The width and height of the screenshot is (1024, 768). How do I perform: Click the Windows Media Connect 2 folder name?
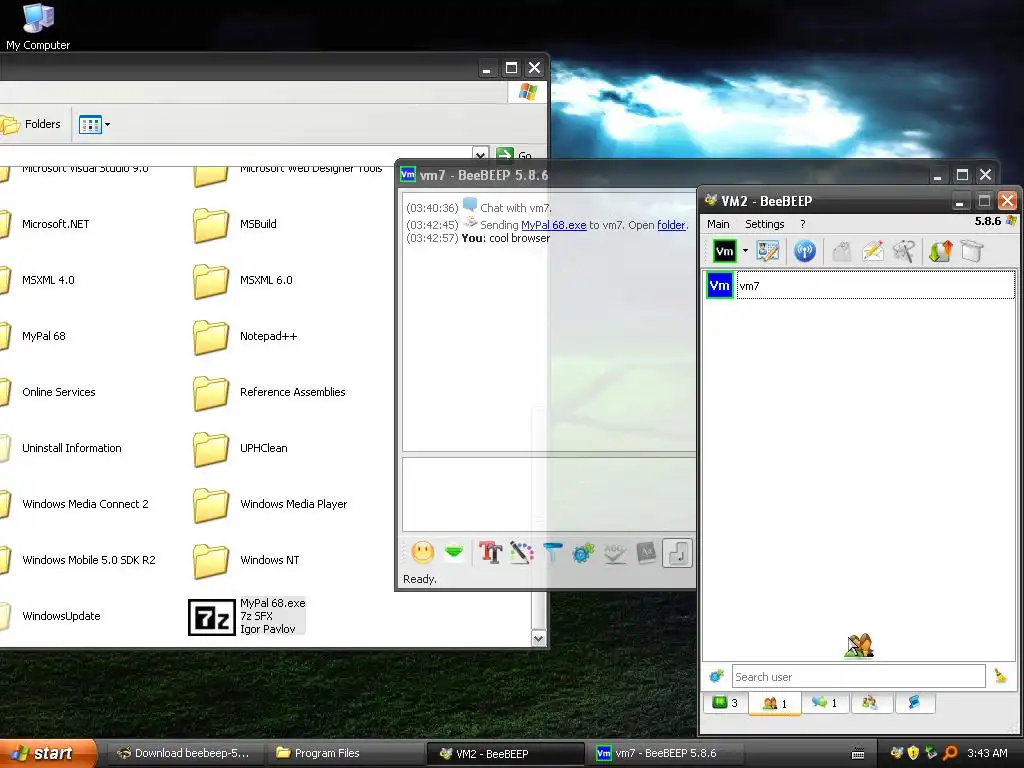click(x=86, y=504)
